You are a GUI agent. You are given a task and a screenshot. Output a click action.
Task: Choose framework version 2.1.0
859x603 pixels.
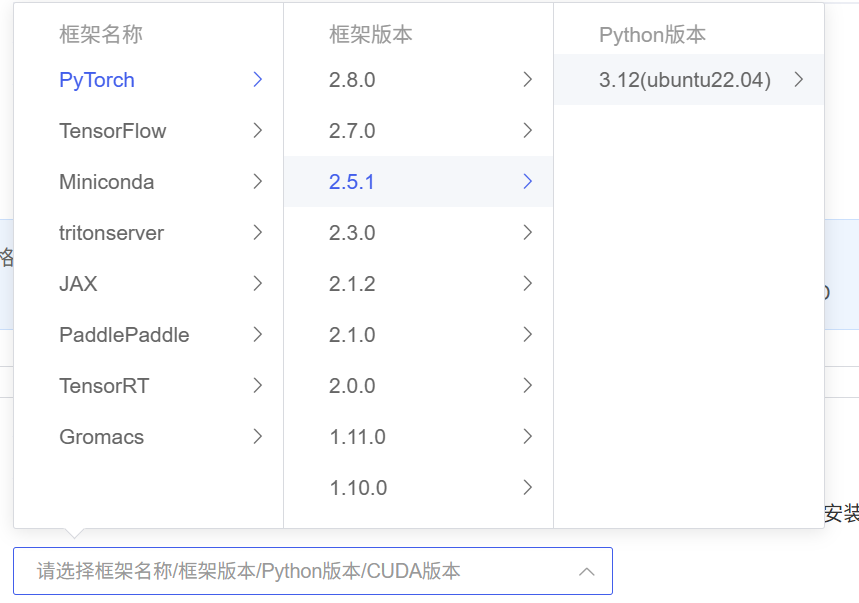(x=419, y=335)
